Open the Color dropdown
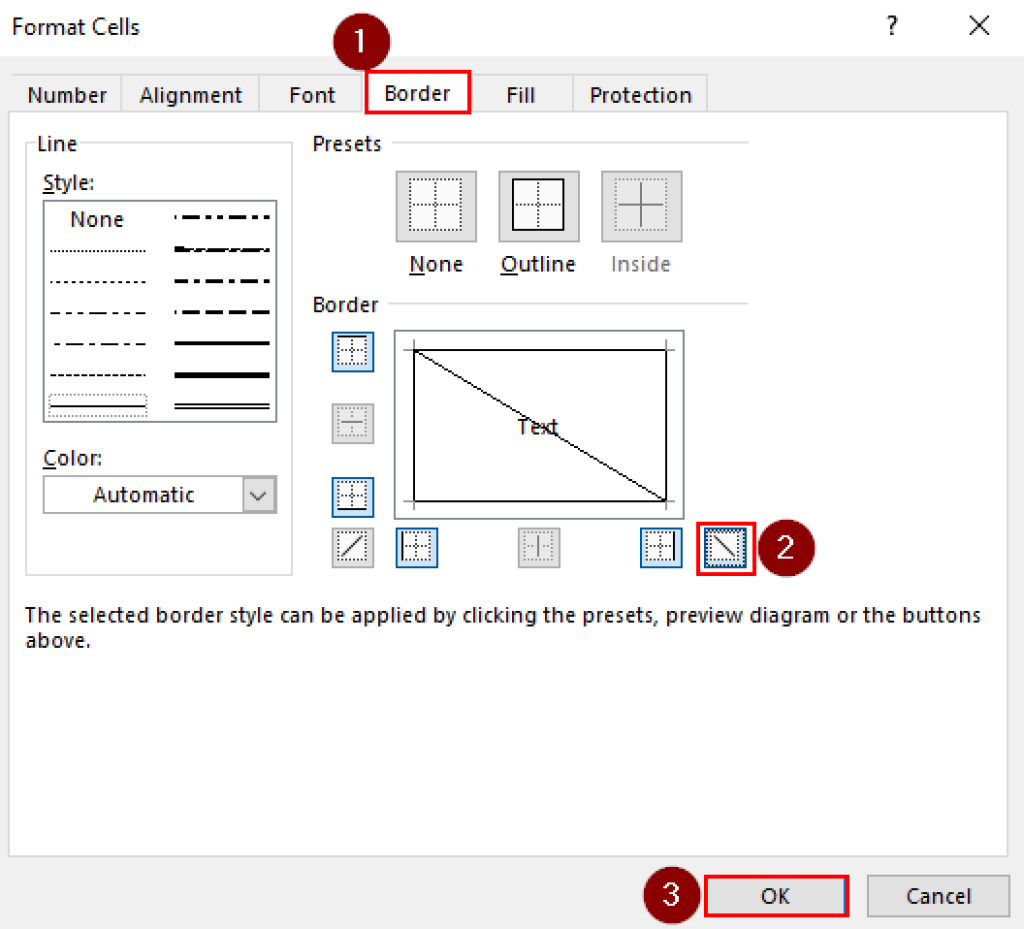 (x=259, y=494)
